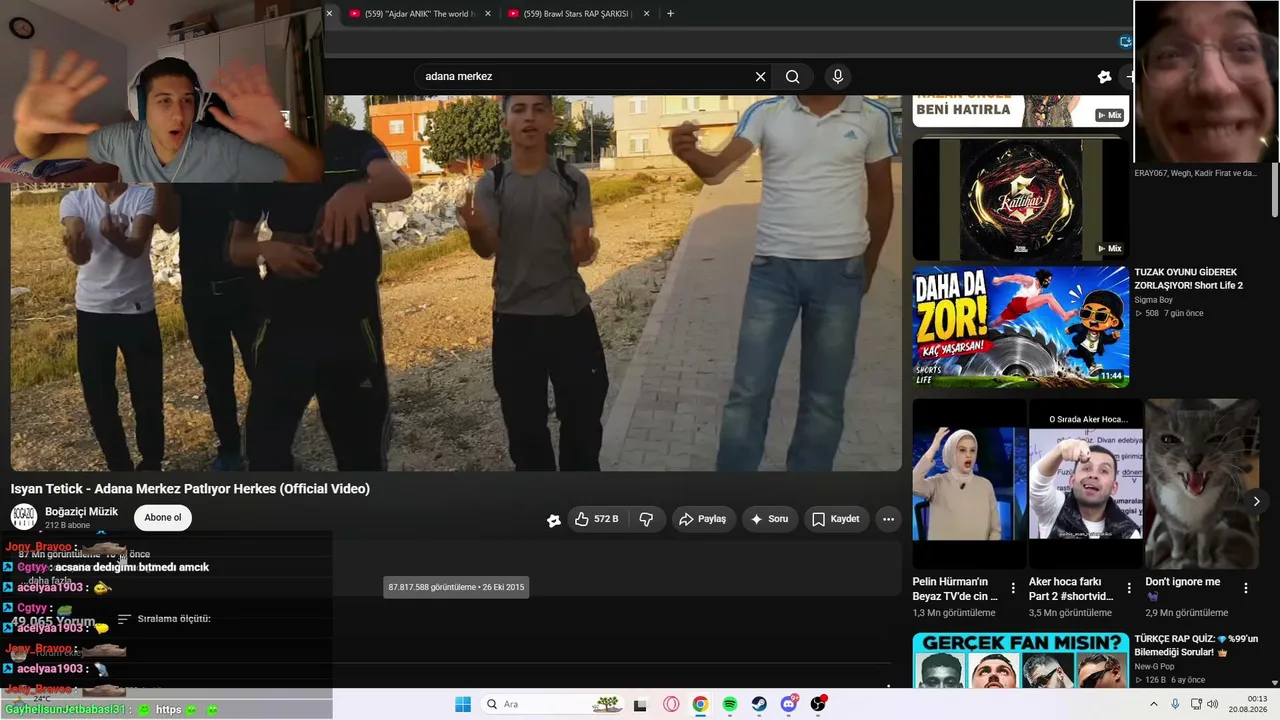Viewport: 1280px width, 720px height.
Task: Open the volume control in the tray
Action: click(1213, 704)
